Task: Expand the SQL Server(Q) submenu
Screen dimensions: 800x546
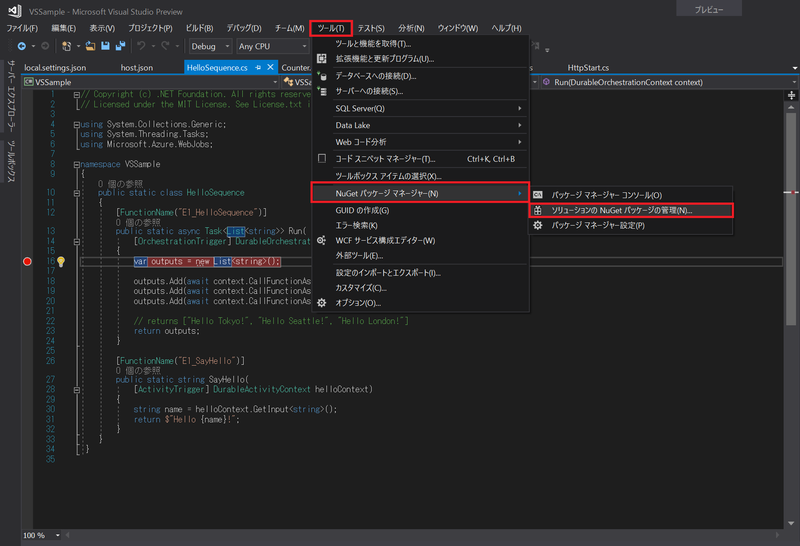Action: 420,108
